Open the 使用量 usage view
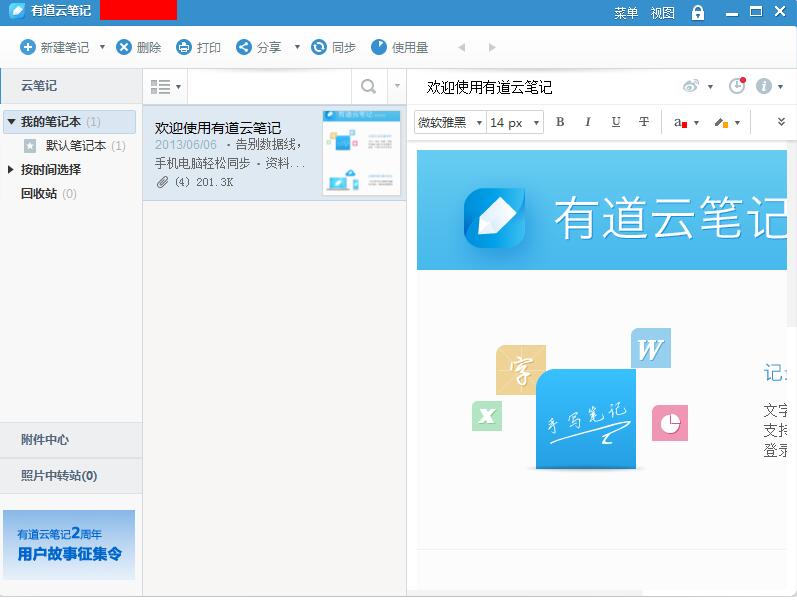 tap(379, 47)
